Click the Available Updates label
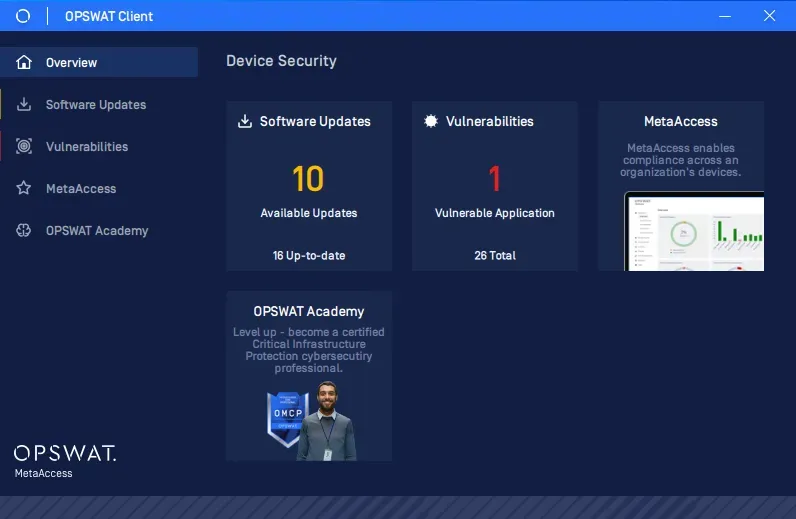Image resolution: width=796 pixels, height=519 pixels. coord(309,213)
